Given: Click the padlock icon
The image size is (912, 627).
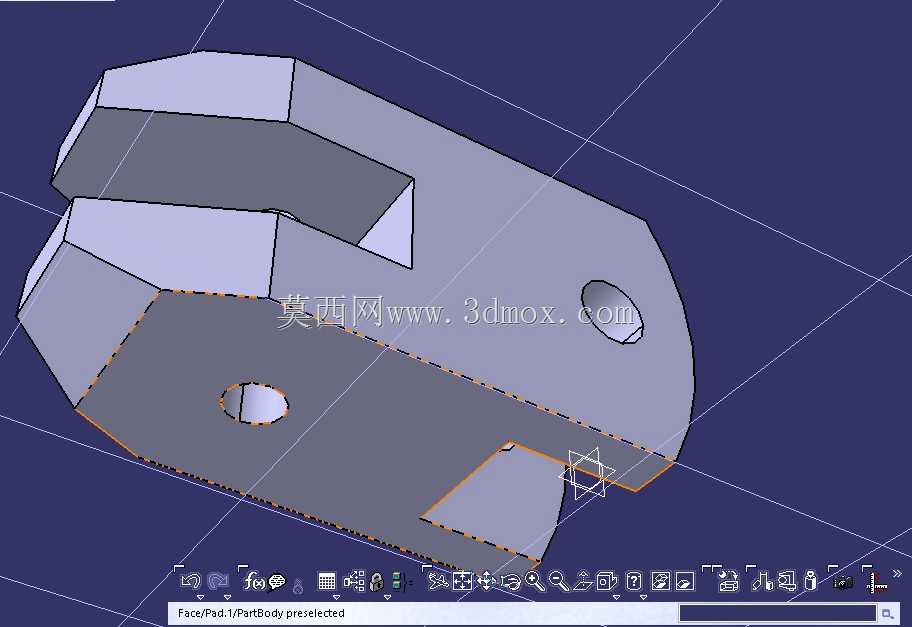Looking at the screenshot, I should coord(376,582).
